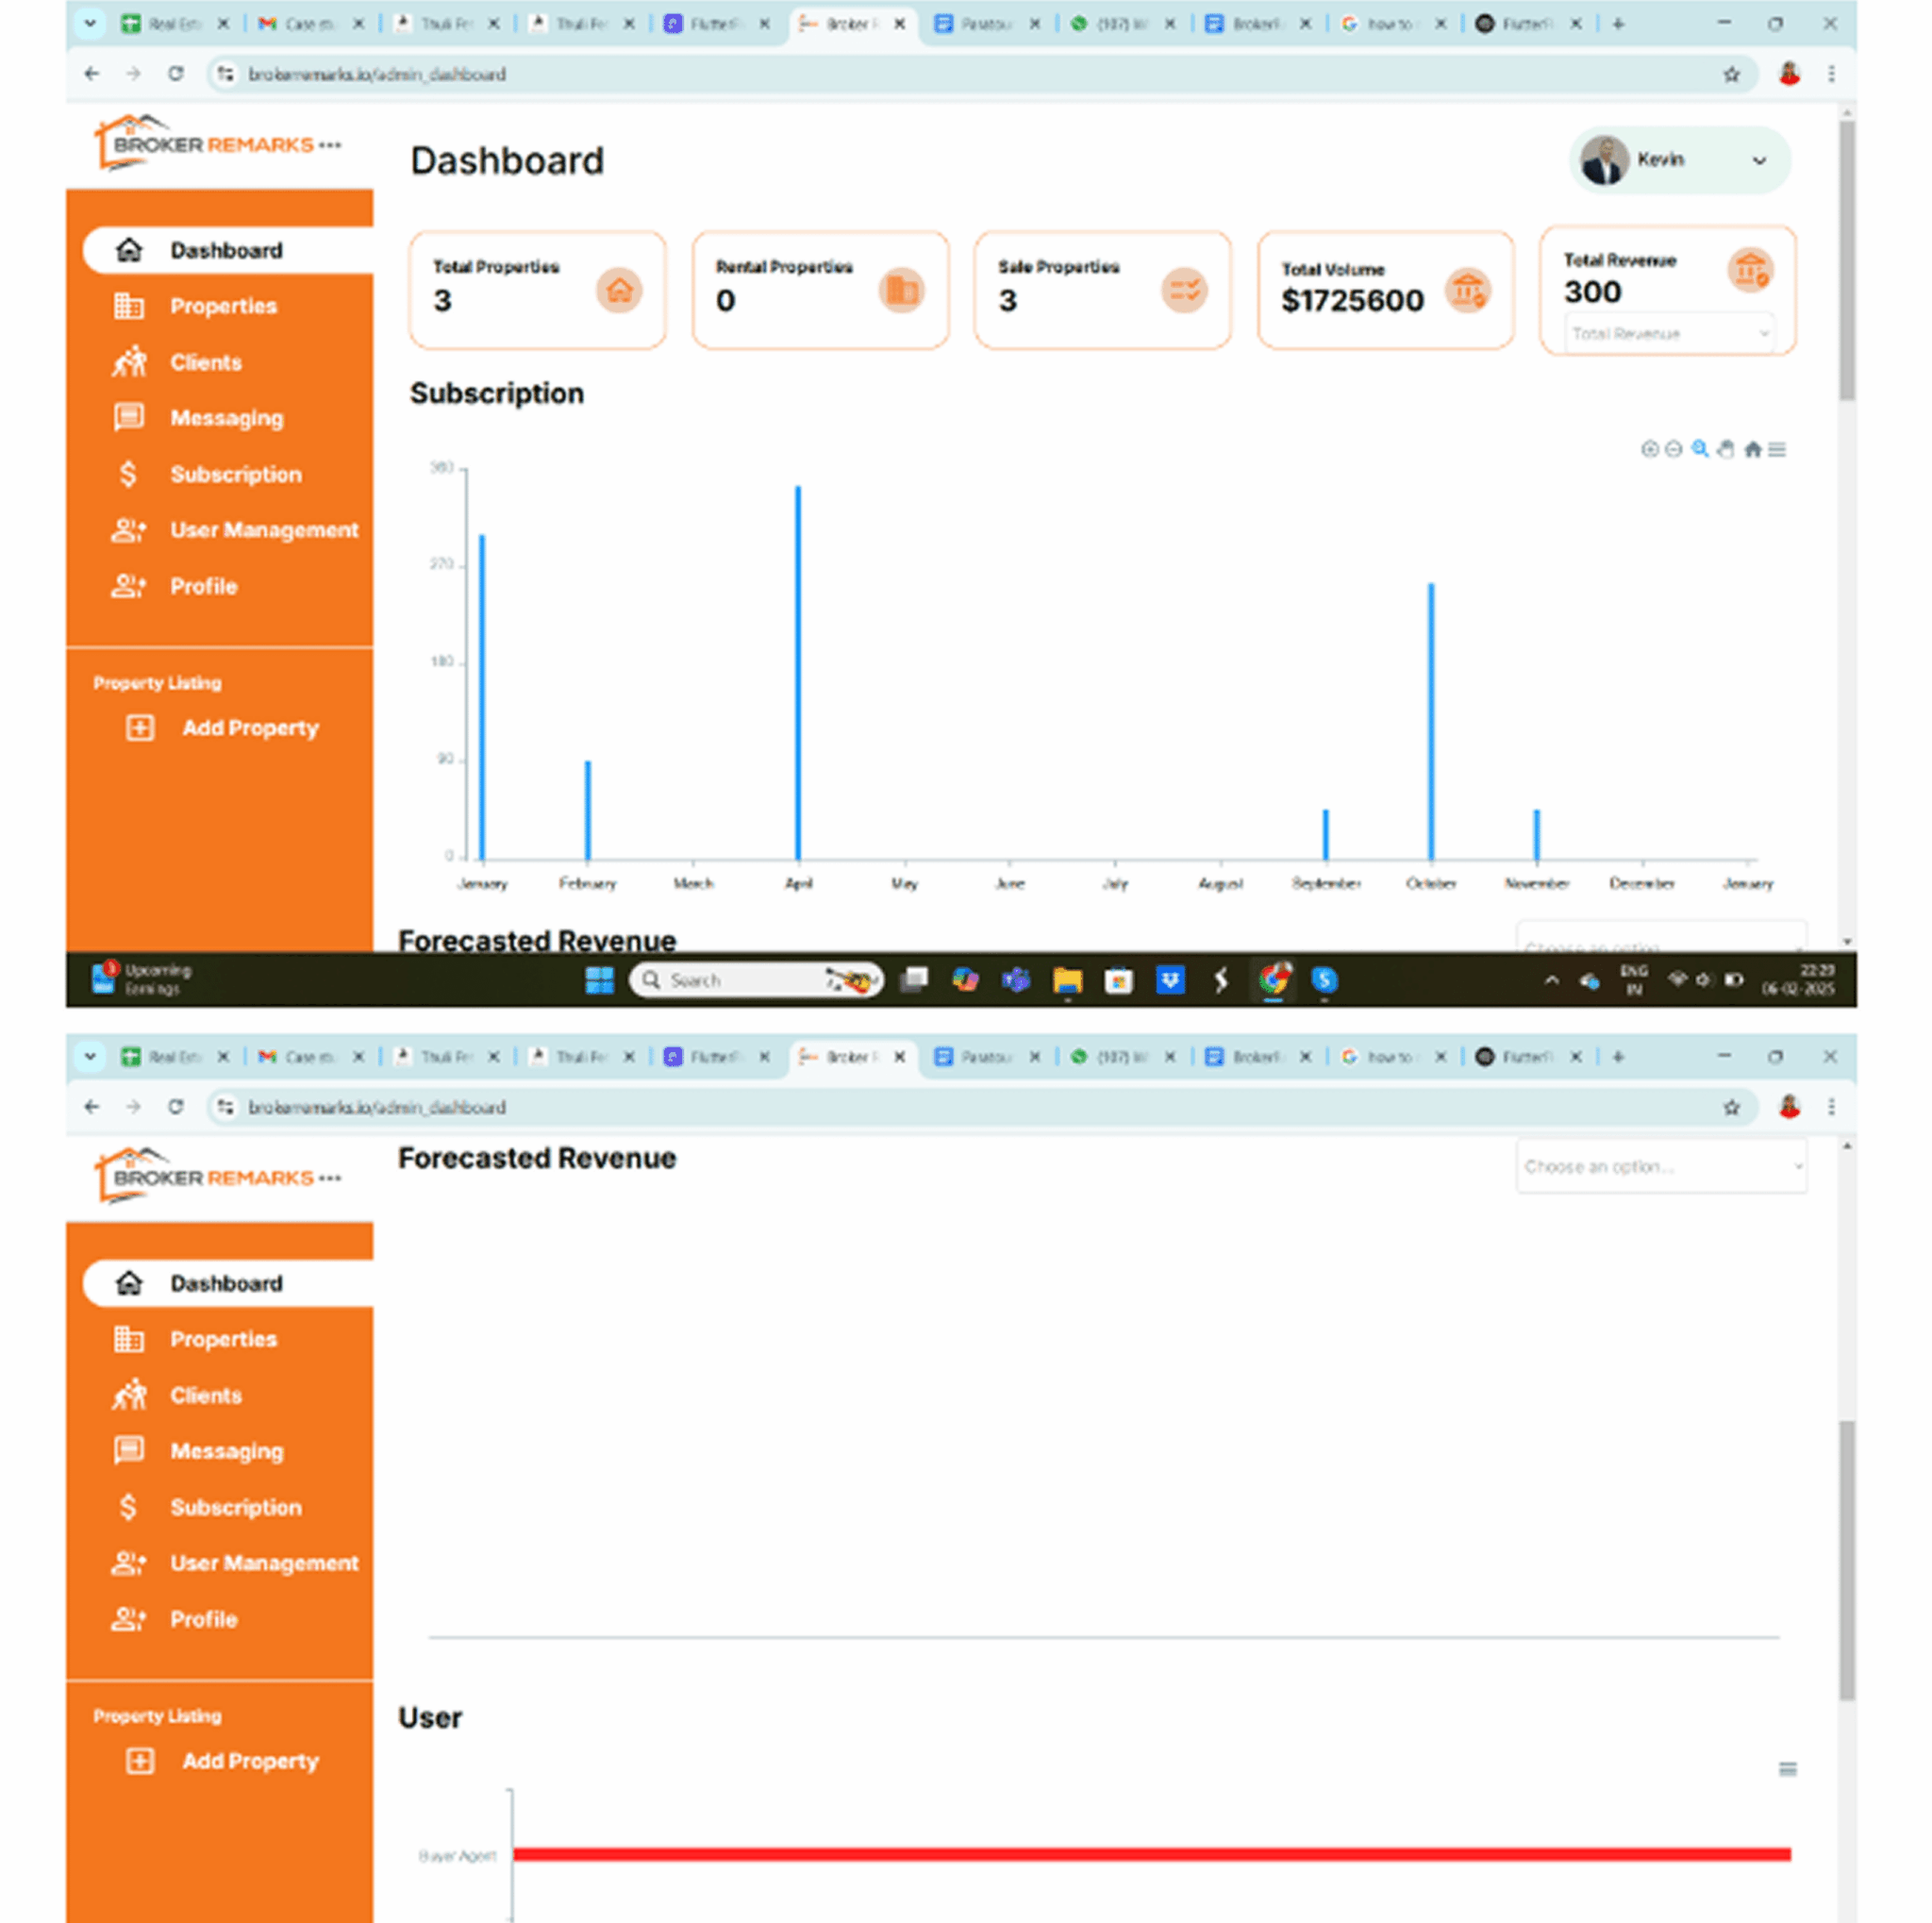The width and height of the screenshot is (1932, 1923).
Task: Reset the Subscription chart zoom with the home icon
Action: (x=1752, y=449)
